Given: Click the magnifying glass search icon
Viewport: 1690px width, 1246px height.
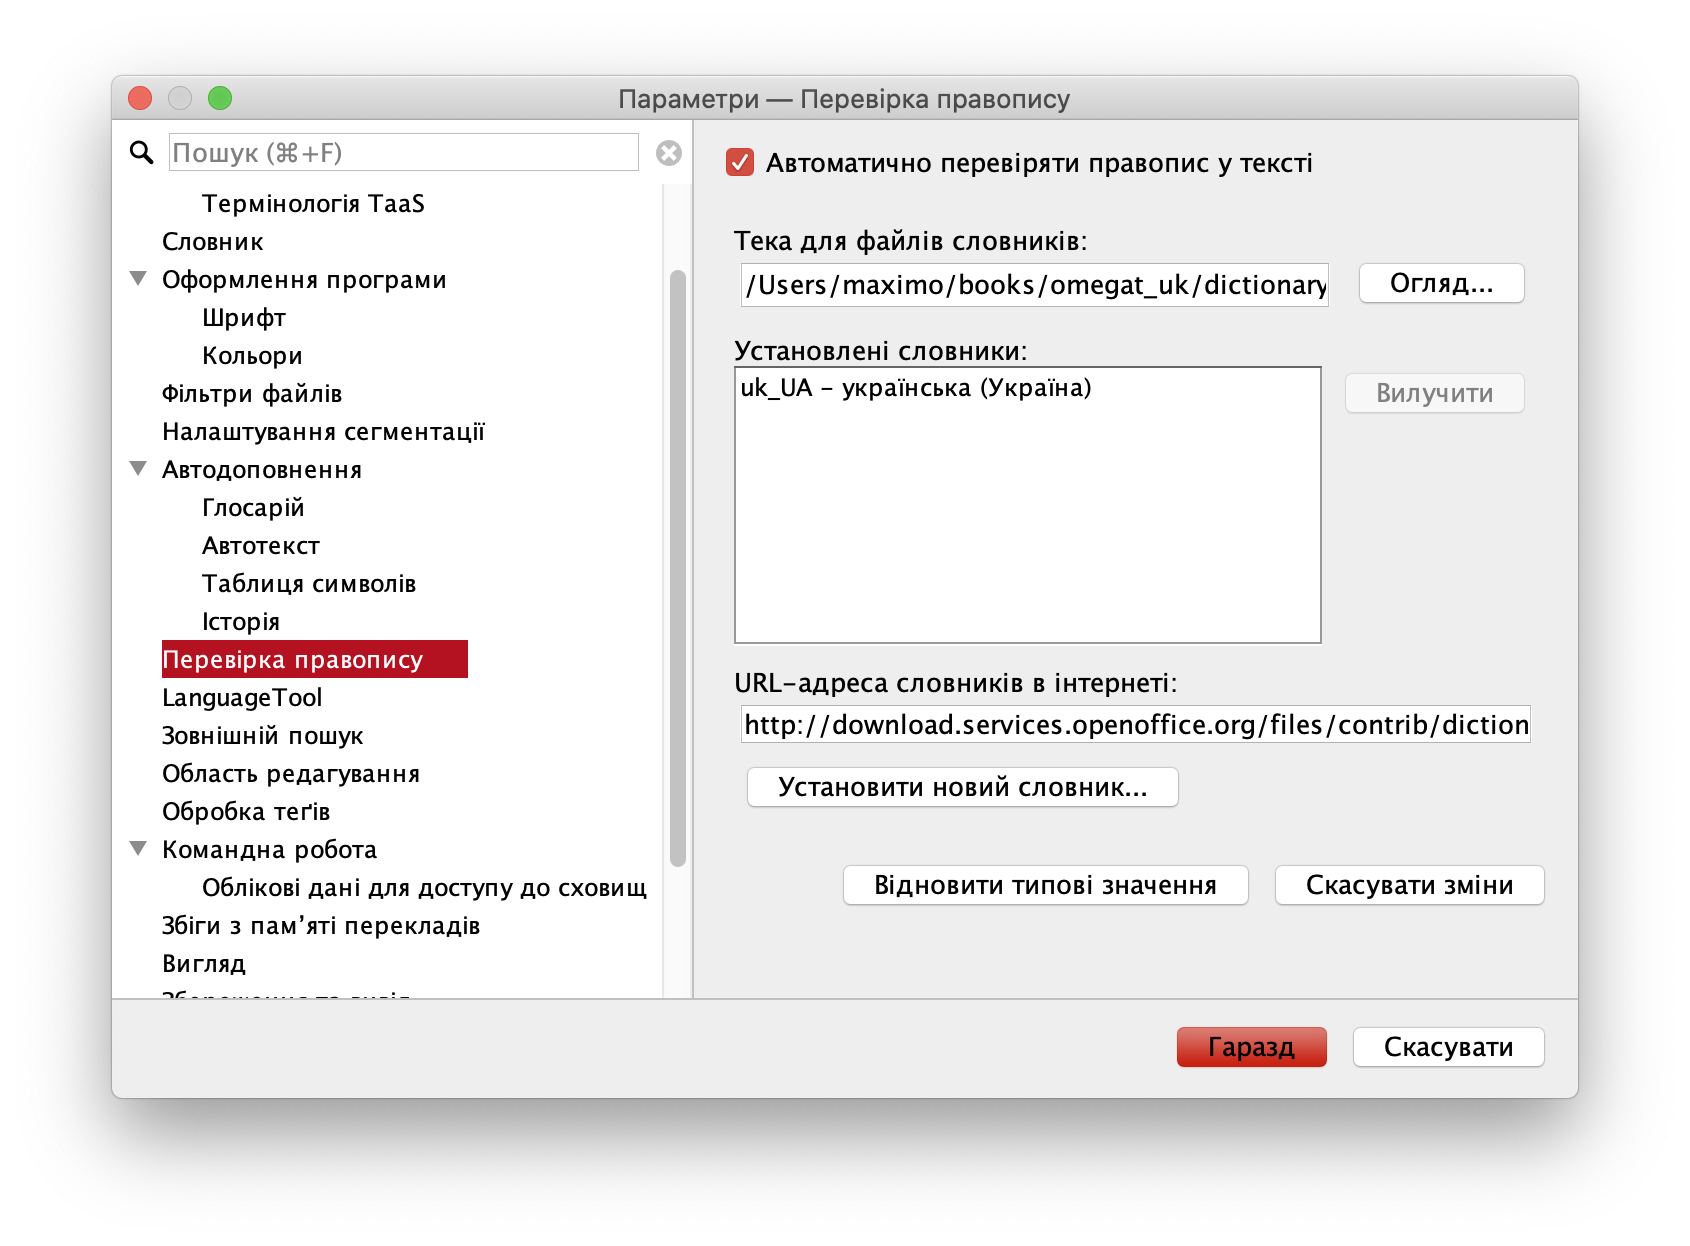Looking at the screenshot, I should 141,152.
